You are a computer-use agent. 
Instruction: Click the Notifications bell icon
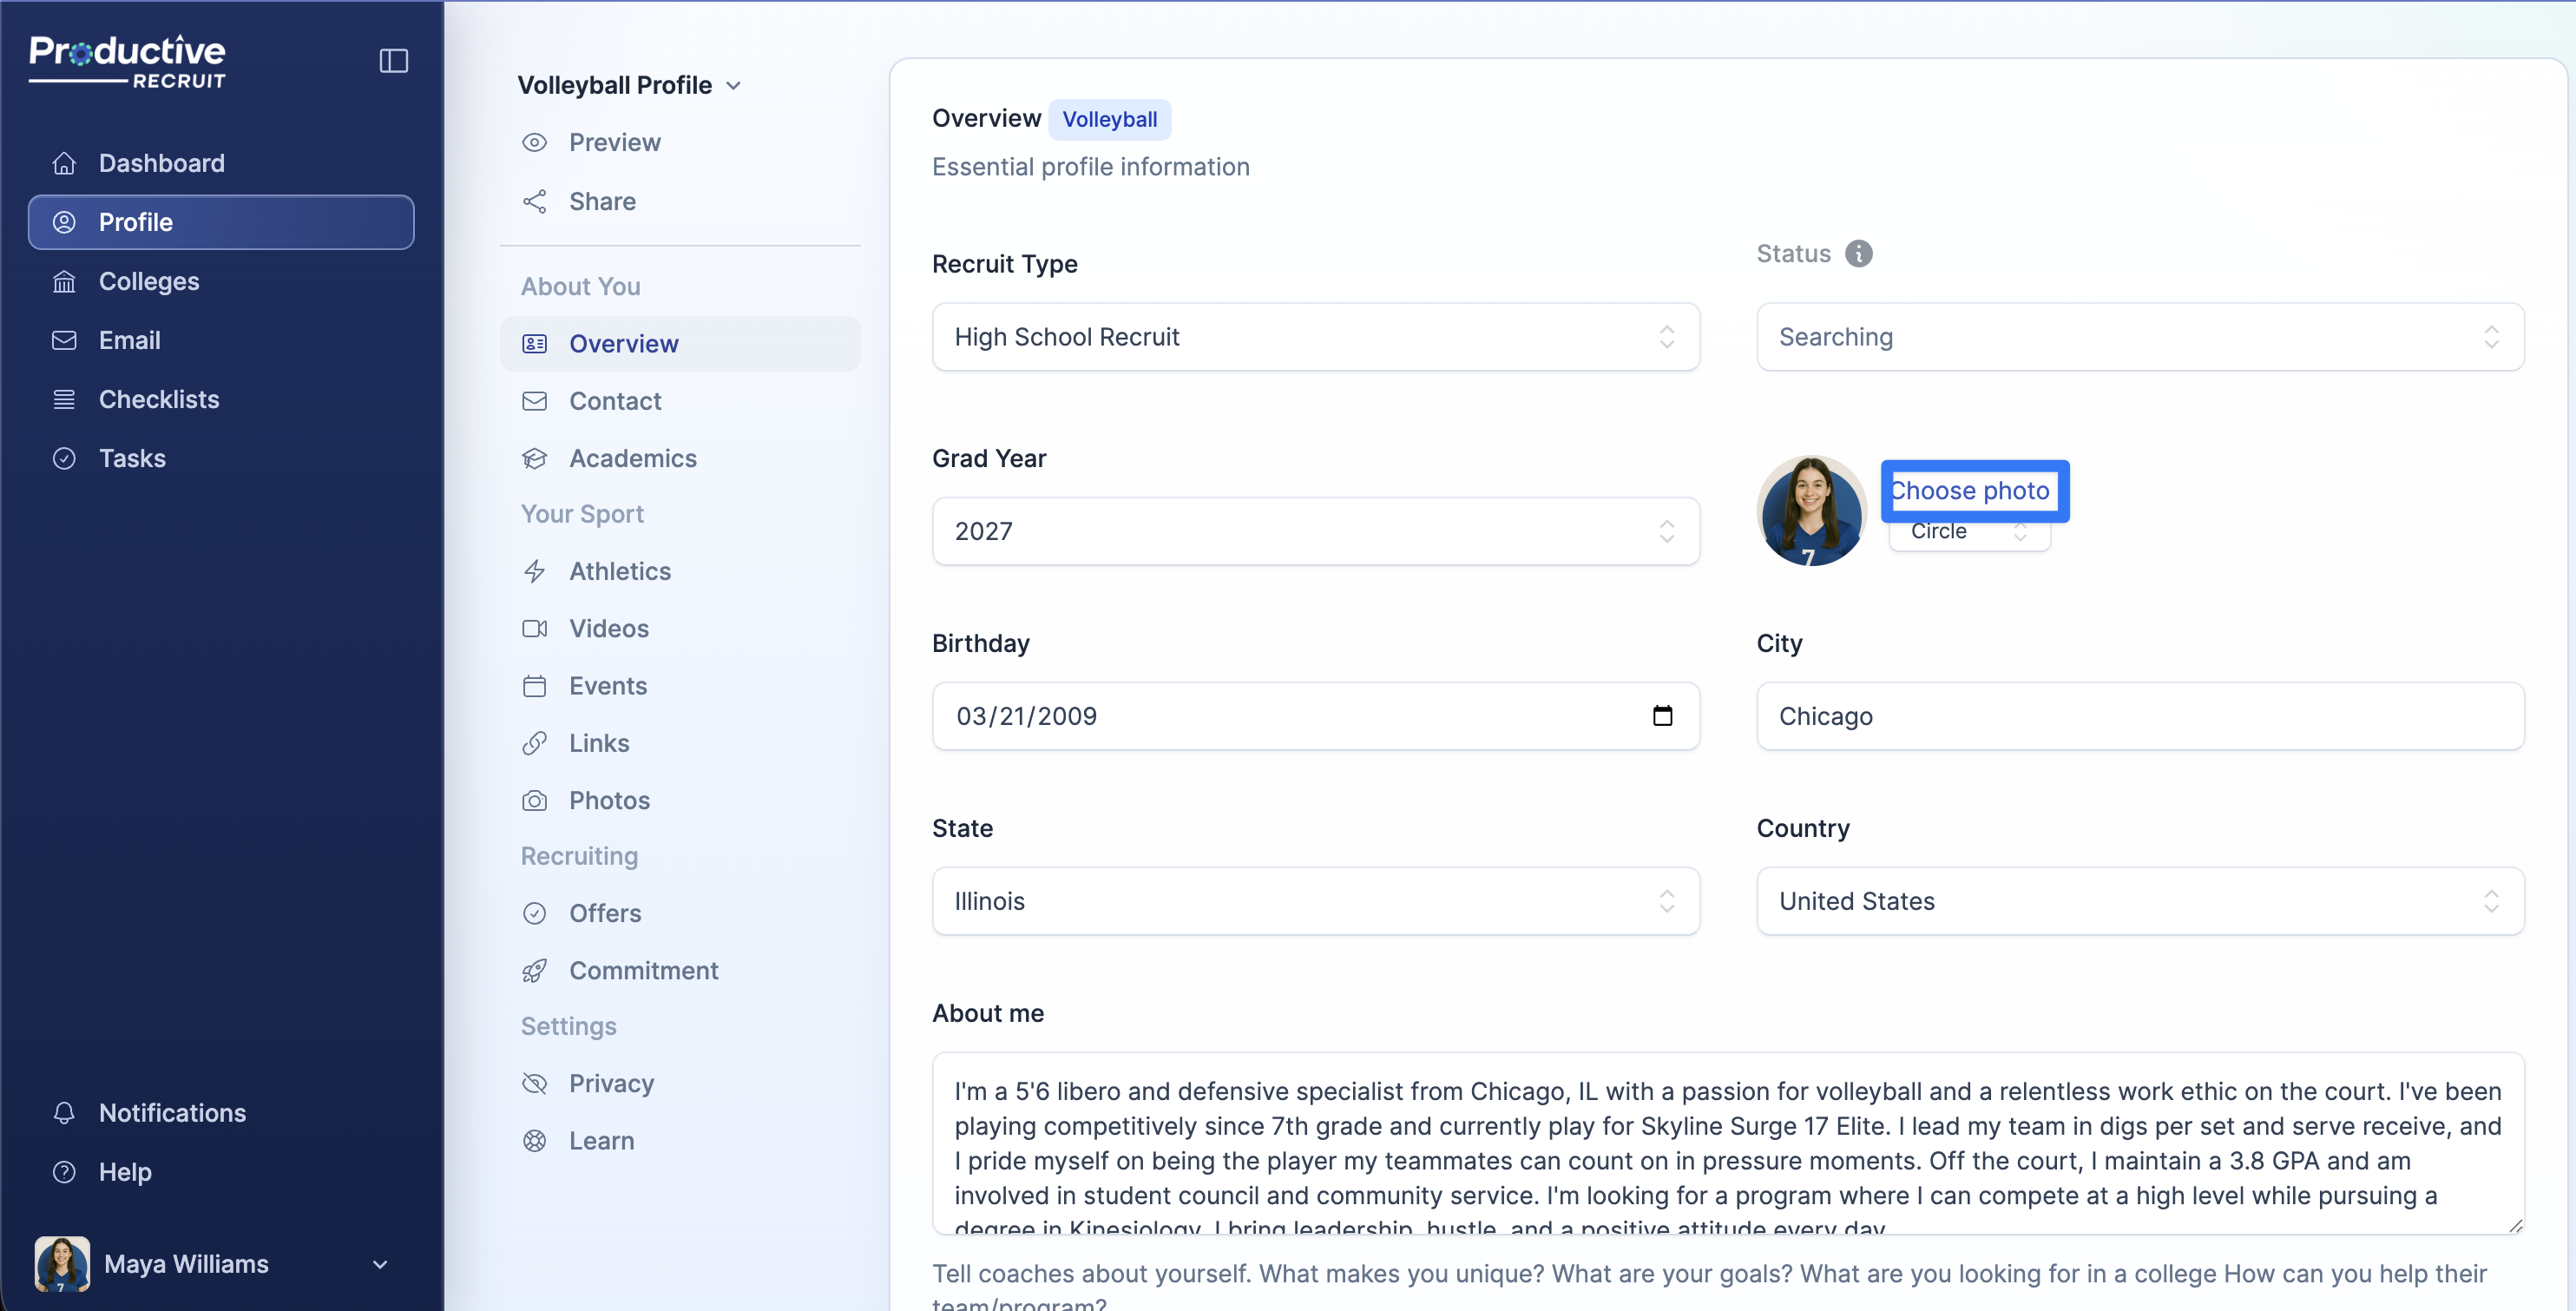(x=64, y=1113)
